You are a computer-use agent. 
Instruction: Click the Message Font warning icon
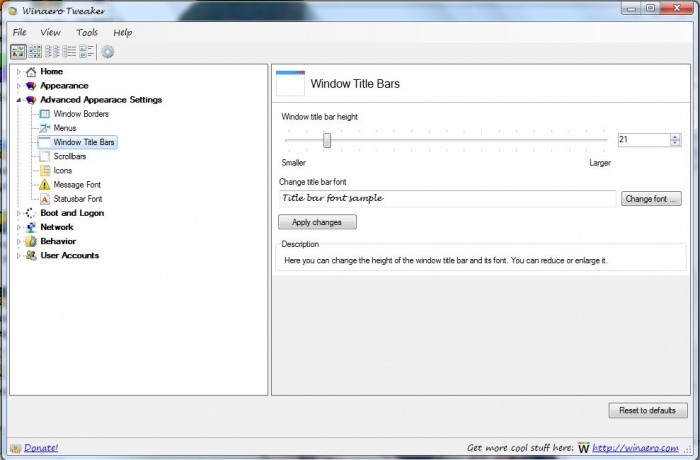coord(45,184)
